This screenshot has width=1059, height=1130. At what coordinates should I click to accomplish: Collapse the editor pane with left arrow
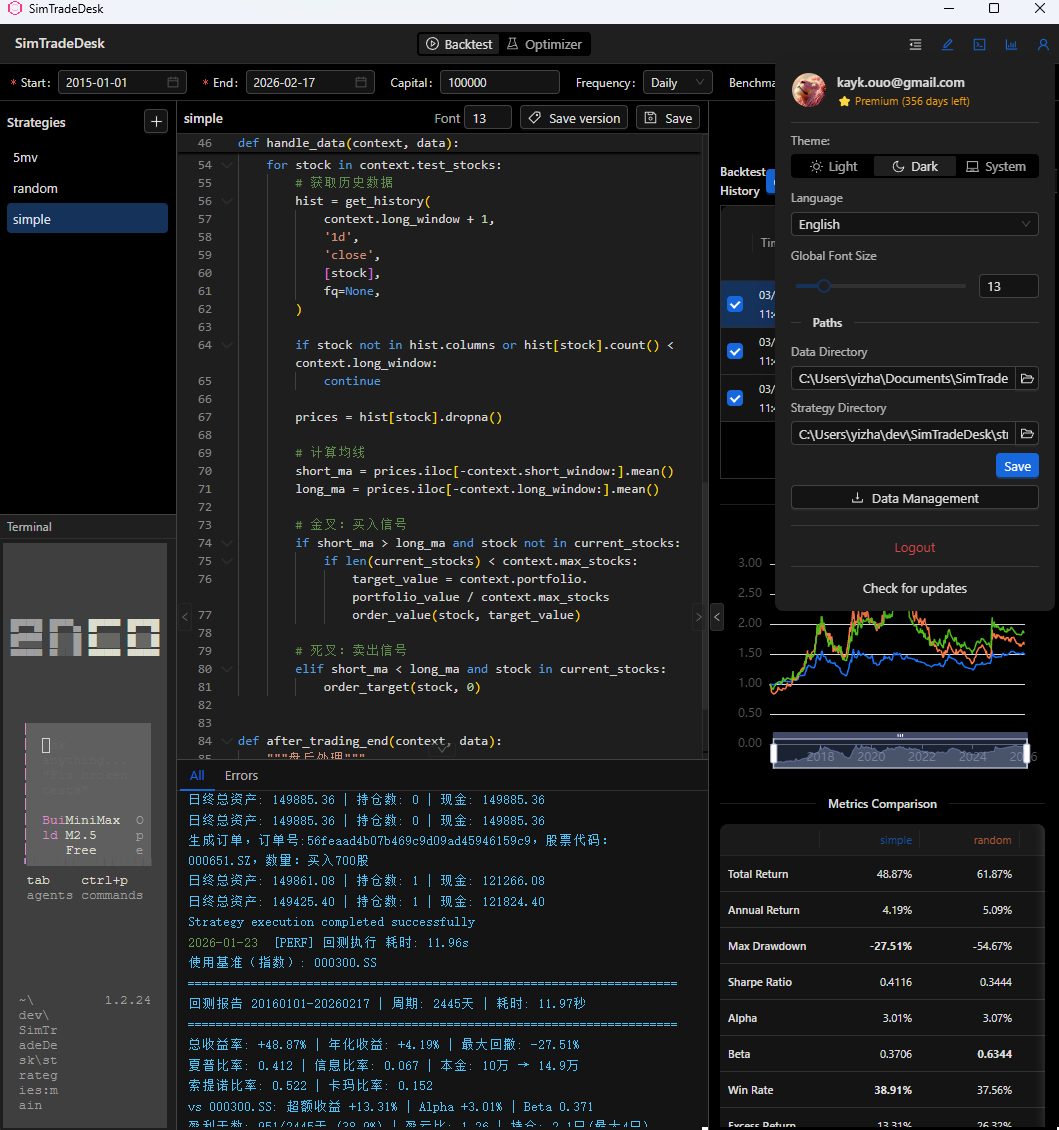pyautogui.click(x=185, y=616)
